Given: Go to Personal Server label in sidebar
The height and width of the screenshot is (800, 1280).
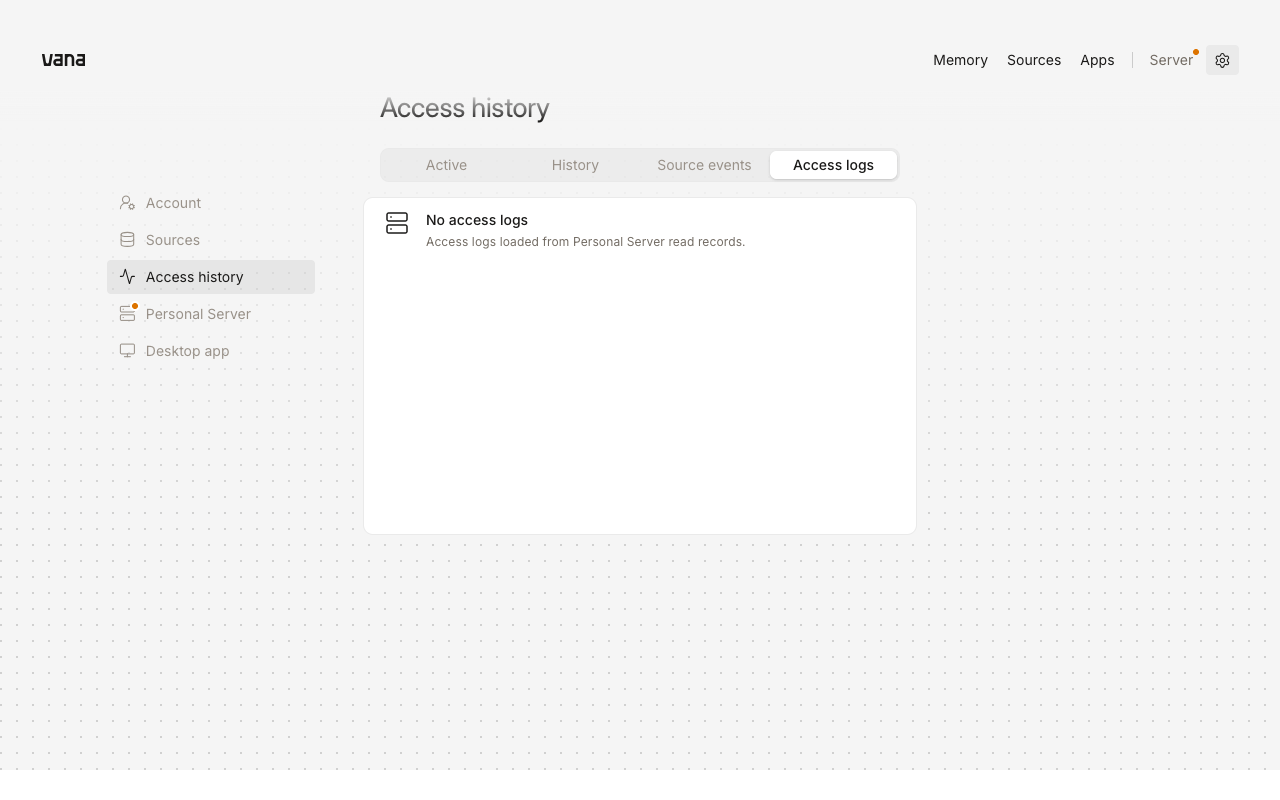Looking at the screenshot, I should [198, 314].
